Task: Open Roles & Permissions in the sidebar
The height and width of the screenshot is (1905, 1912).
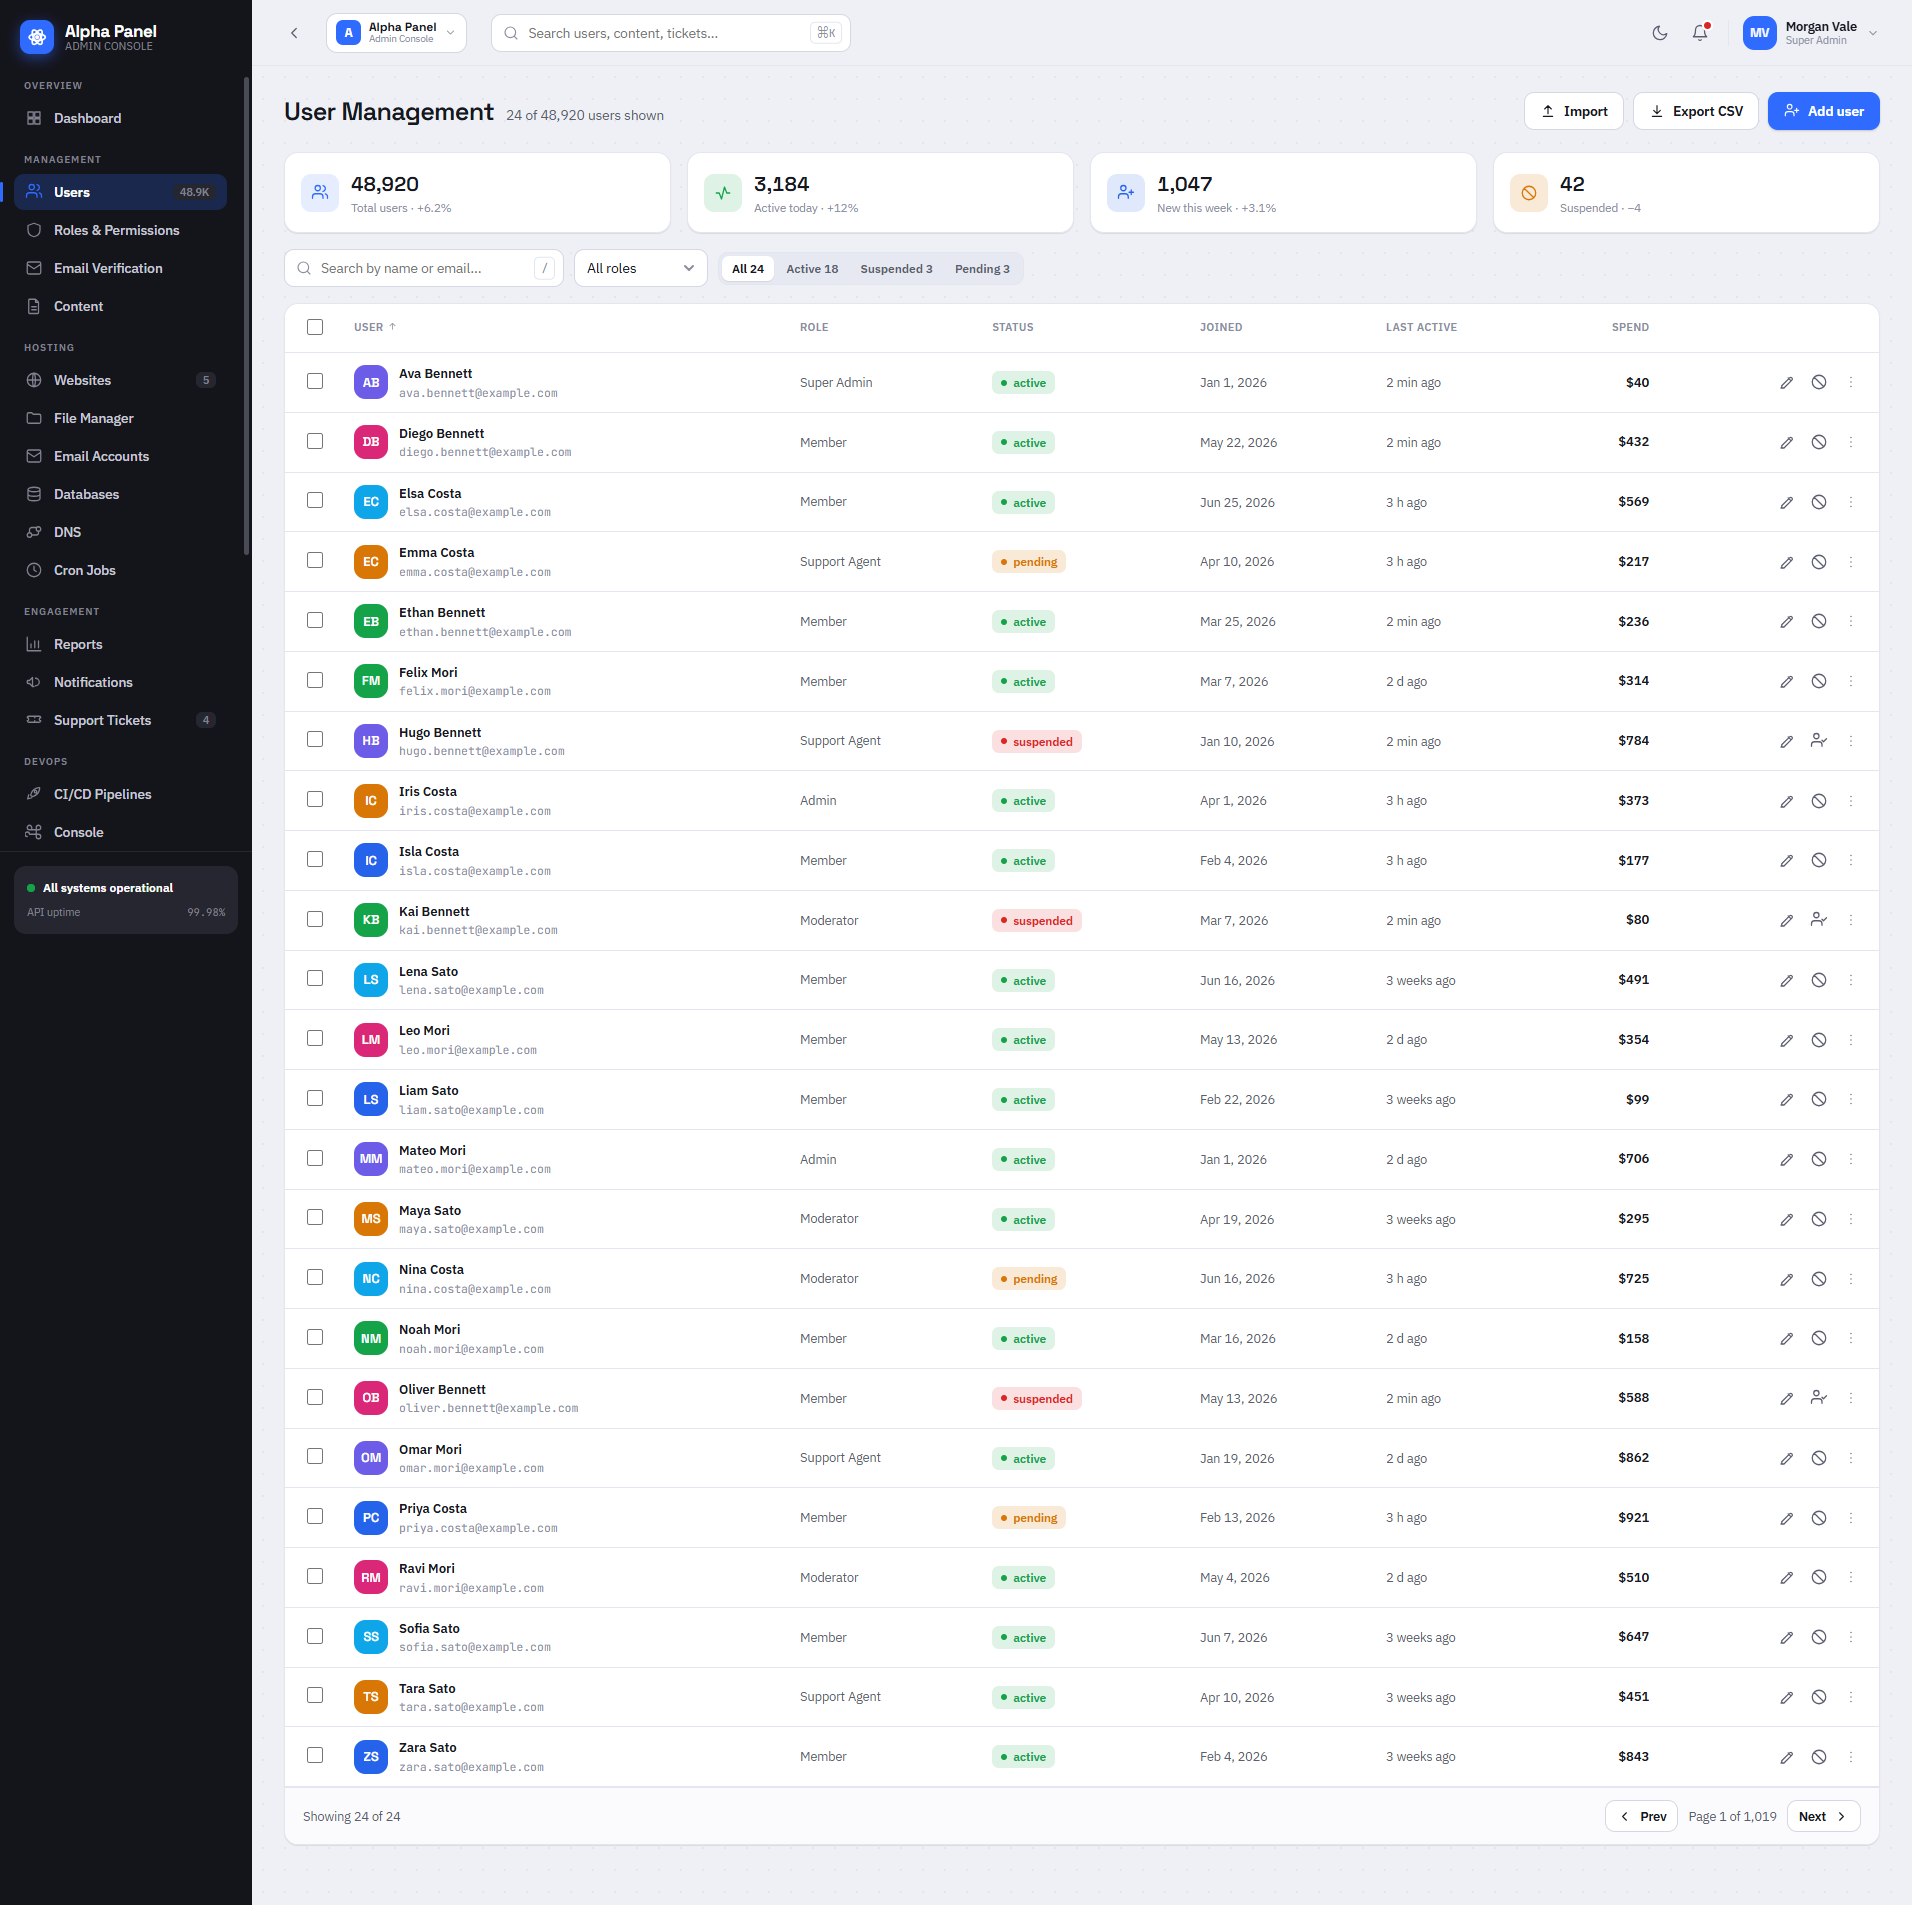Action: coord(120,230)
